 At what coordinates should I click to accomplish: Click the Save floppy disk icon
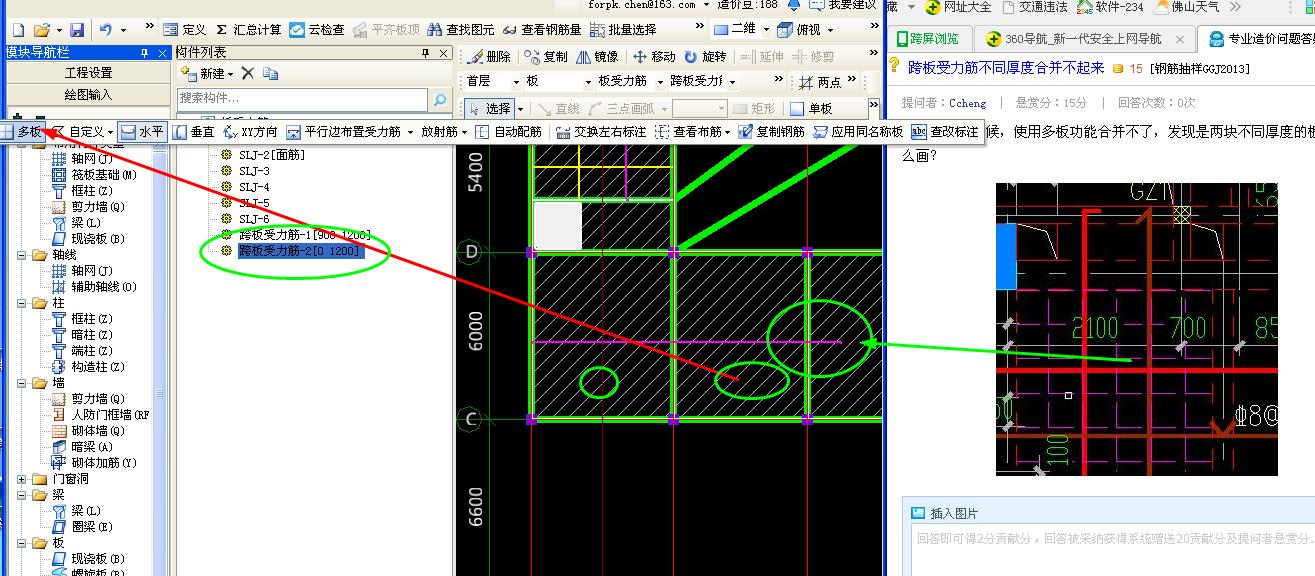click(x=77, y=30)
